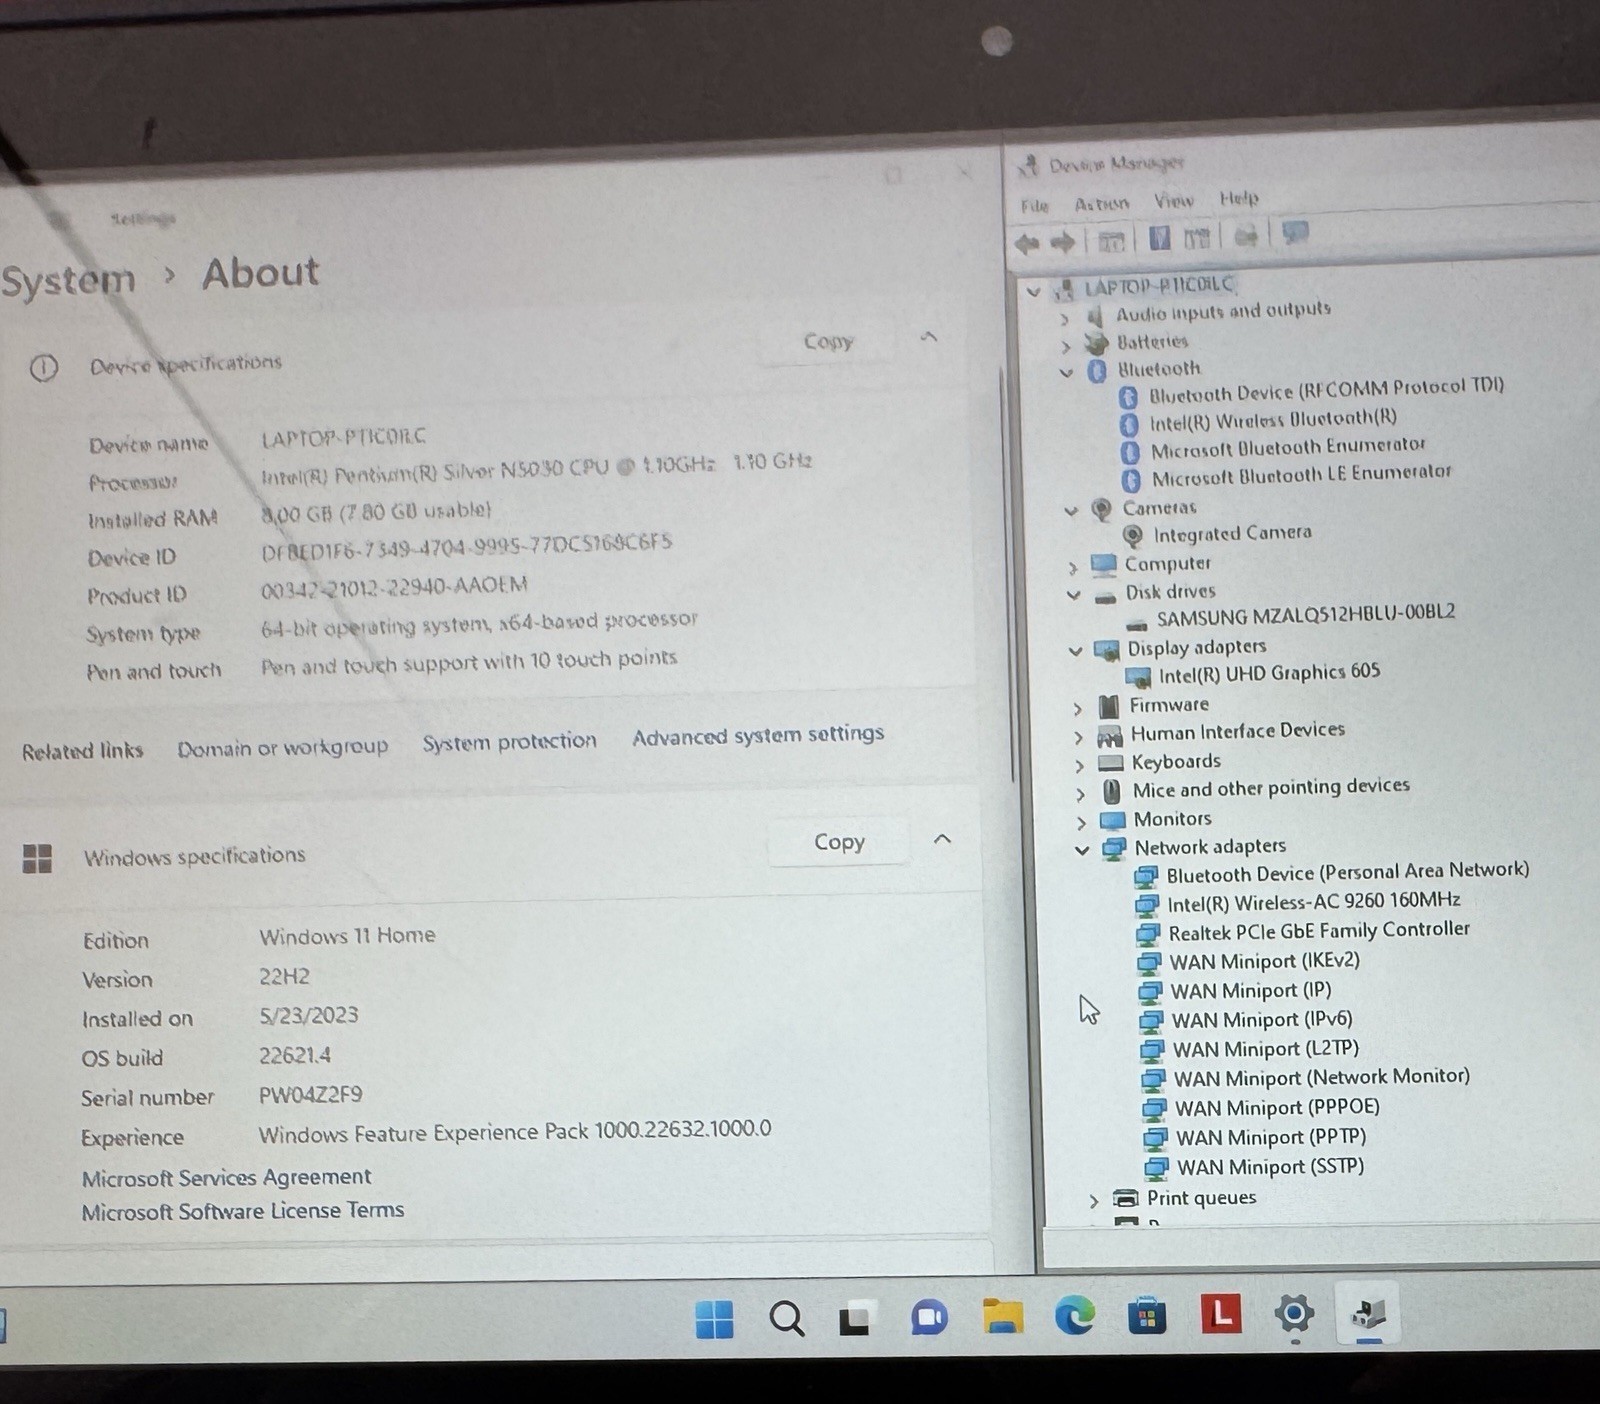Collapse the Cameras category
Screen dimensions: 1600x1404
pyautogui.click(x=1071, y=511)
